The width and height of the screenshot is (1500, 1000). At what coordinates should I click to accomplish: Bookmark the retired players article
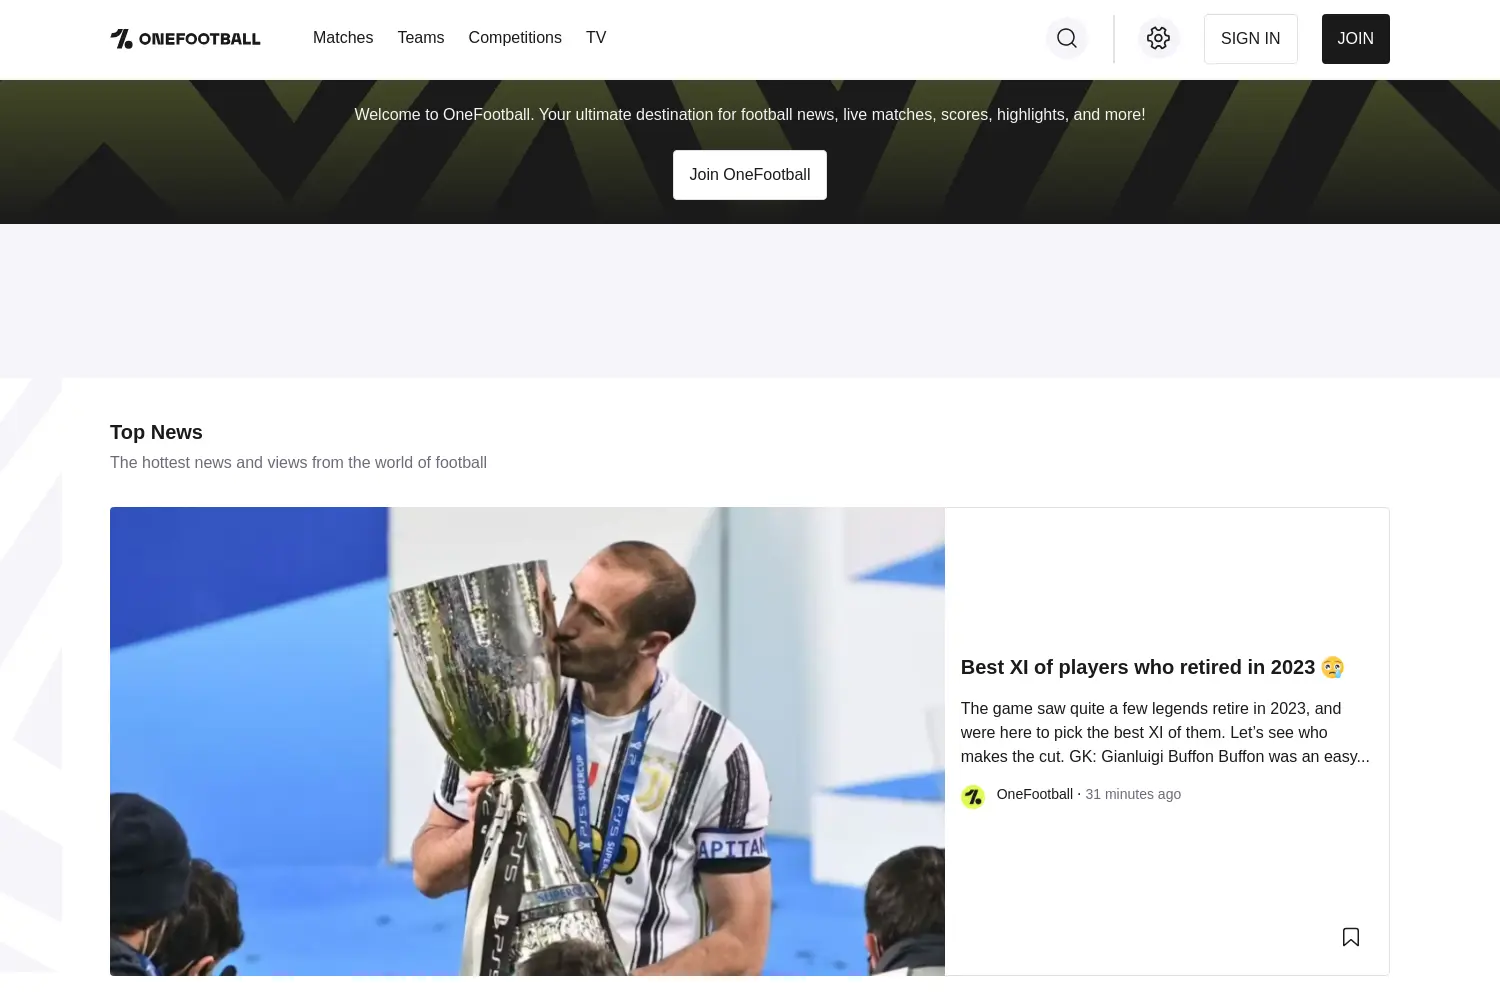[1351, 937]
